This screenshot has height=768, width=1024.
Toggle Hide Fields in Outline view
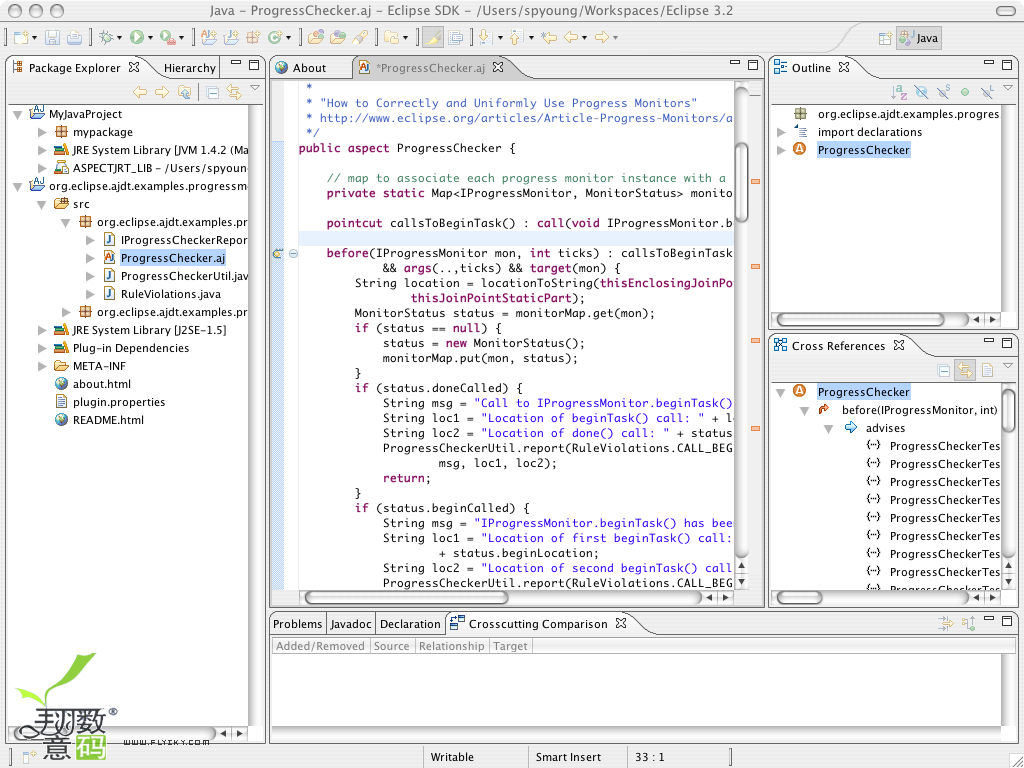click(921, 93)
